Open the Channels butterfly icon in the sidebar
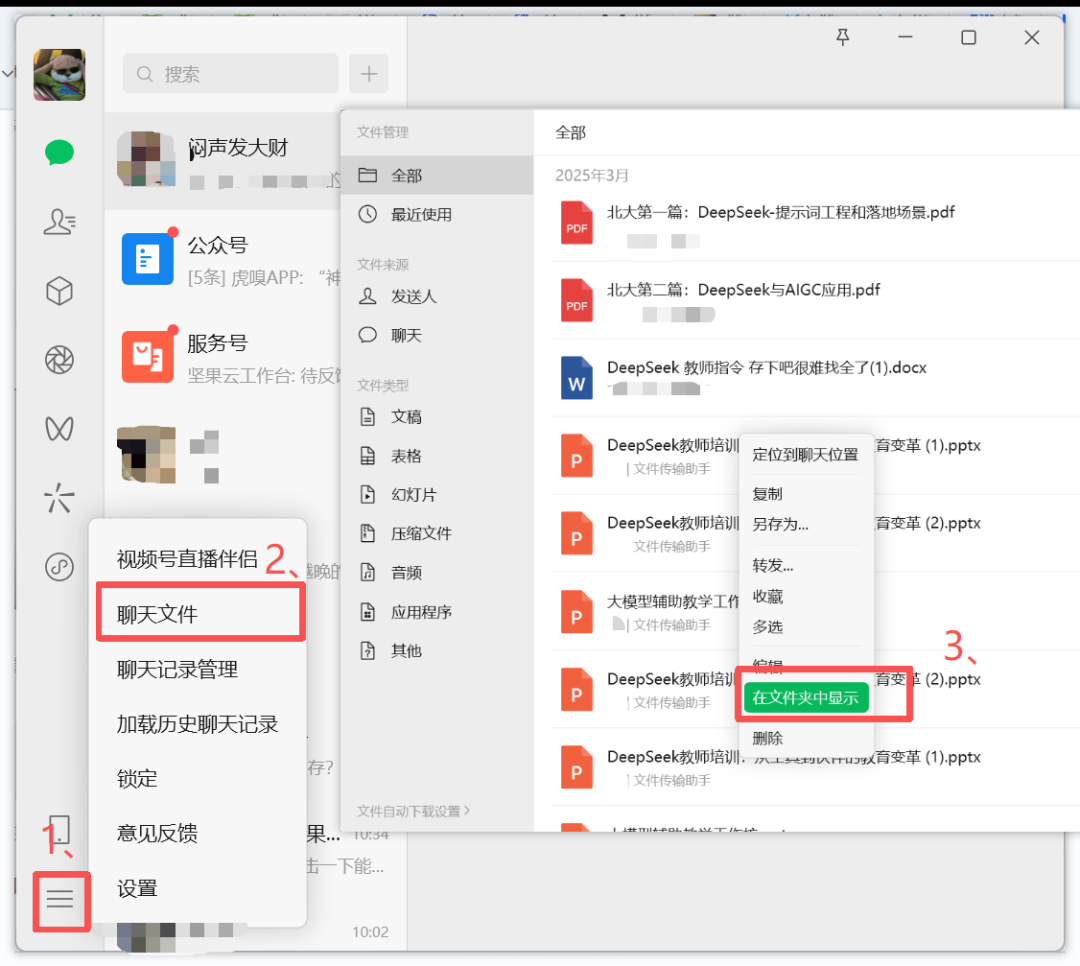1080x966 pixels. click(59, 429)
